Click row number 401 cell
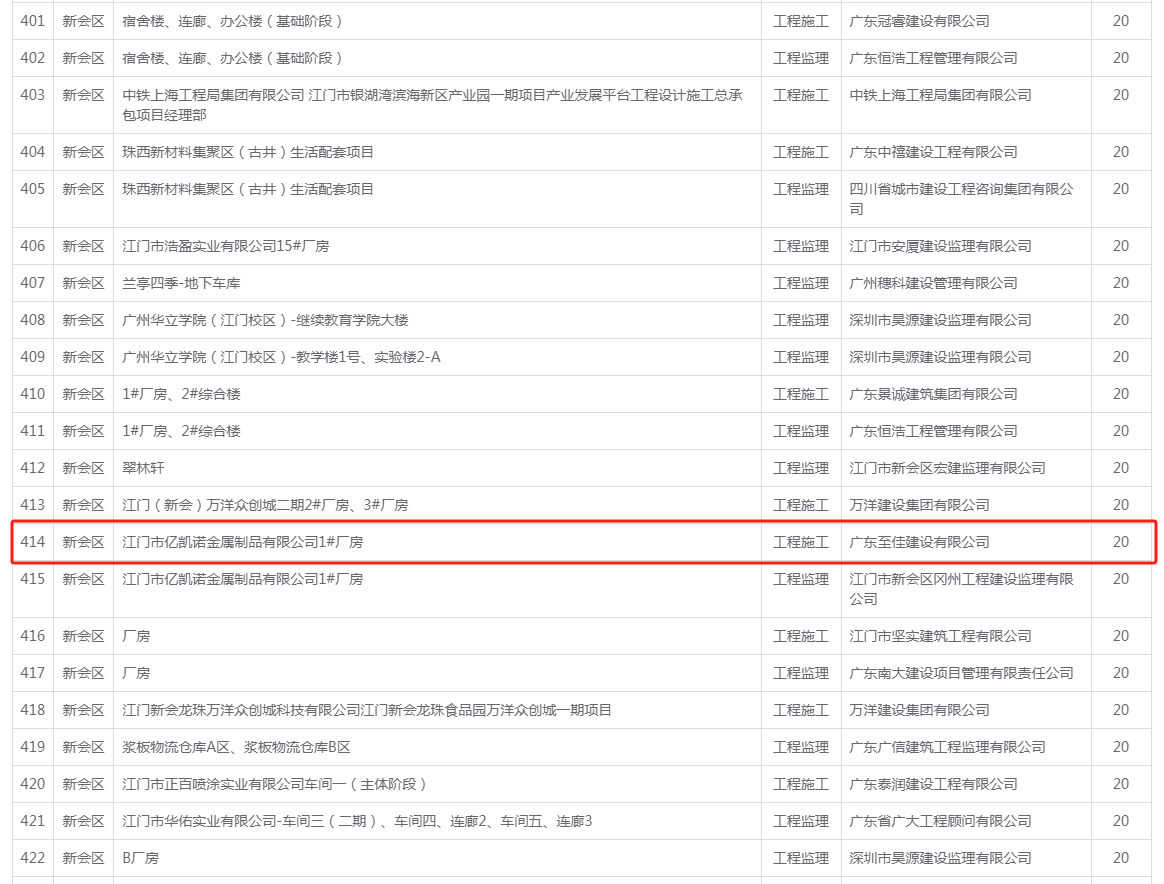 coord(33,21)
